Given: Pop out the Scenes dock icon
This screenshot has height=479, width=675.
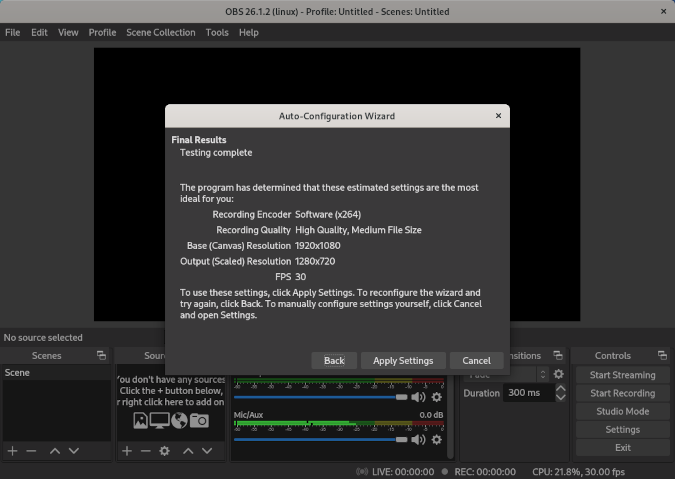Looking at the screenshot, I should 101,355.
